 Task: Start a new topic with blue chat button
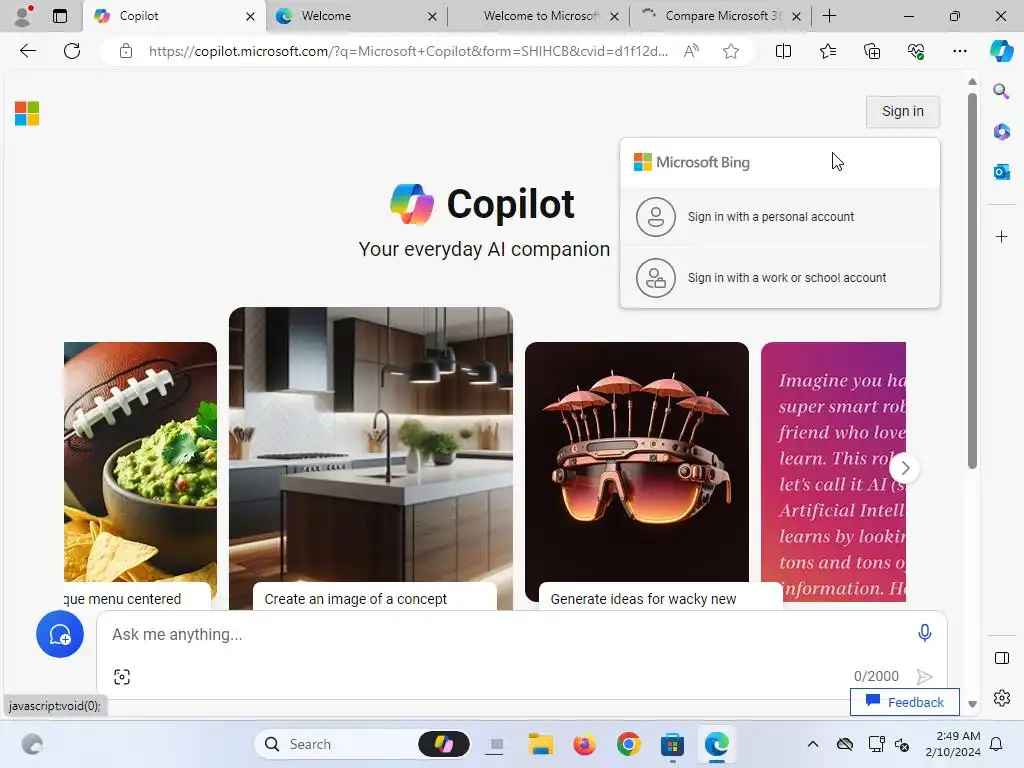pyautogui.click(x=59, y=634)
